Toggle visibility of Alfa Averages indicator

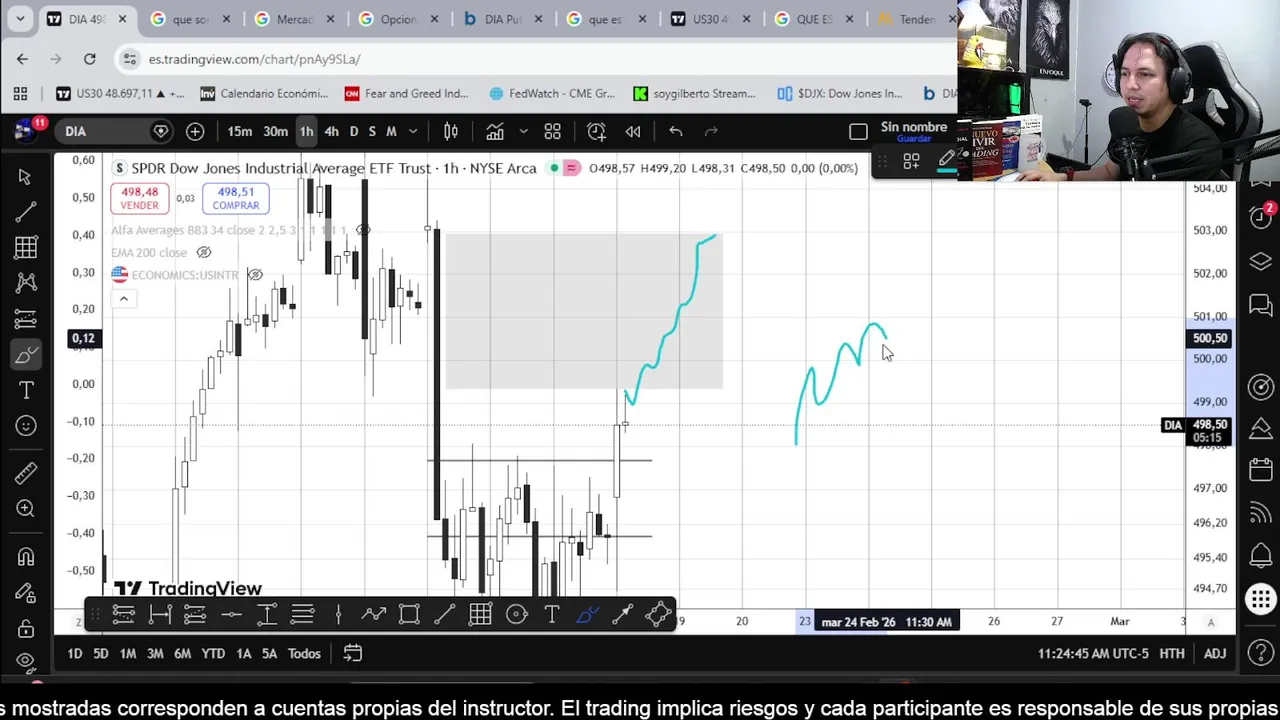tap(363, 230)
